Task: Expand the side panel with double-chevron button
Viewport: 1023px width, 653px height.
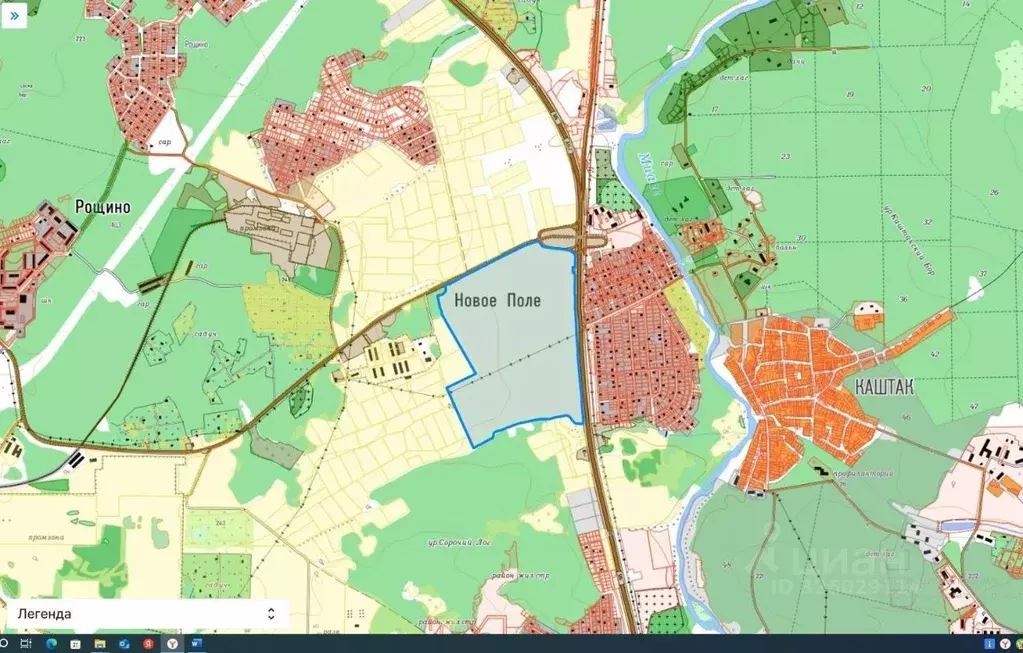Action: 14,17
